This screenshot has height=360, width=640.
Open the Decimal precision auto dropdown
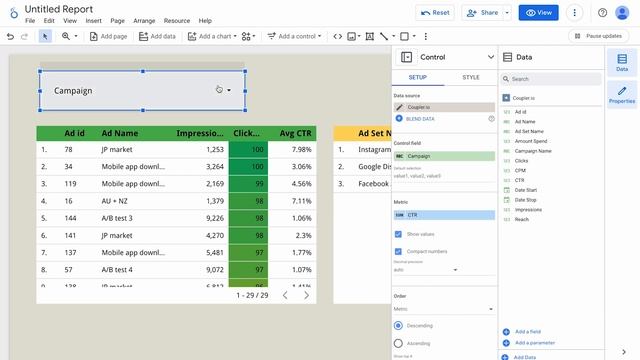coord(426,270)
